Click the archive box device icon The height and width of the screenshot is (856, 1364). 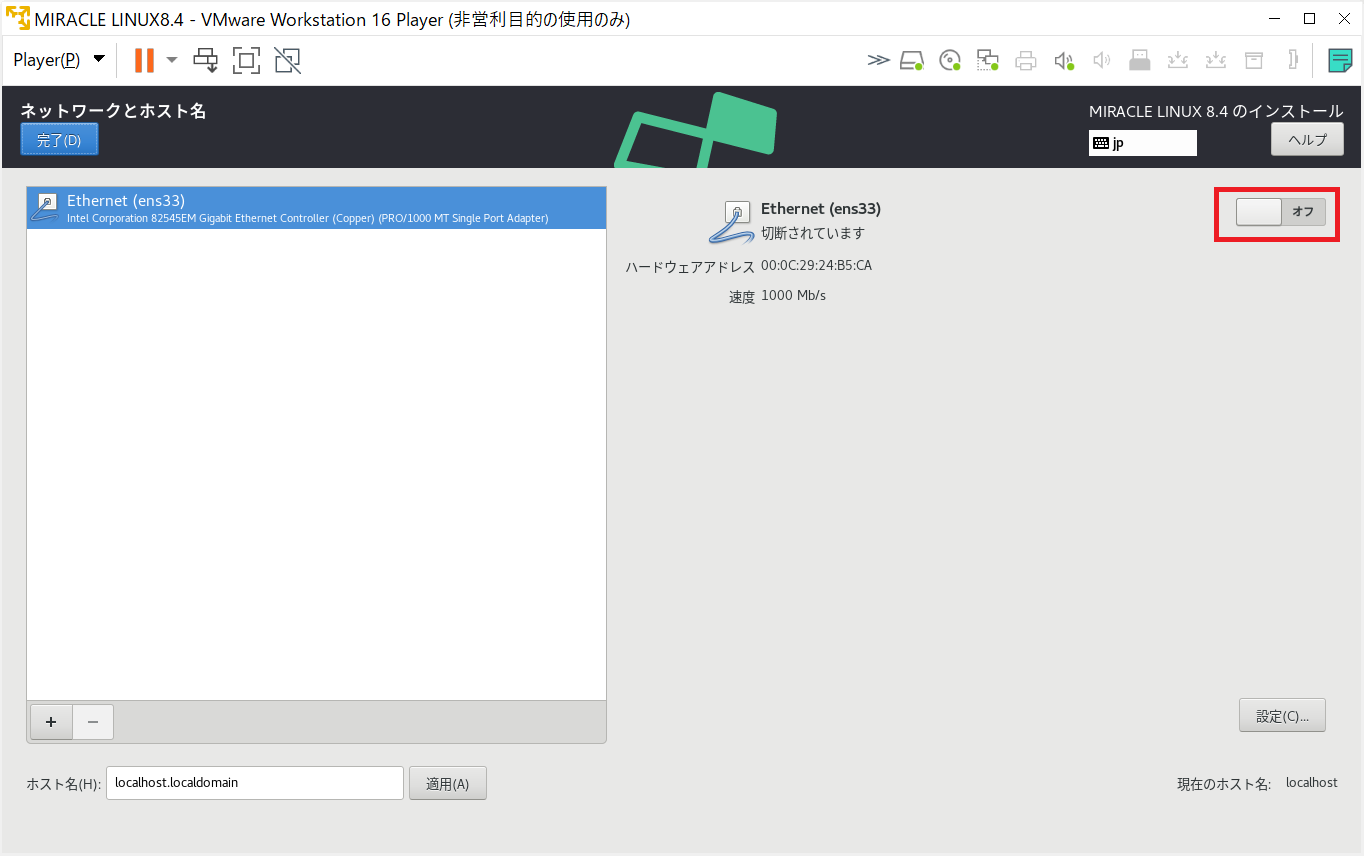(x=1254, y=60)
